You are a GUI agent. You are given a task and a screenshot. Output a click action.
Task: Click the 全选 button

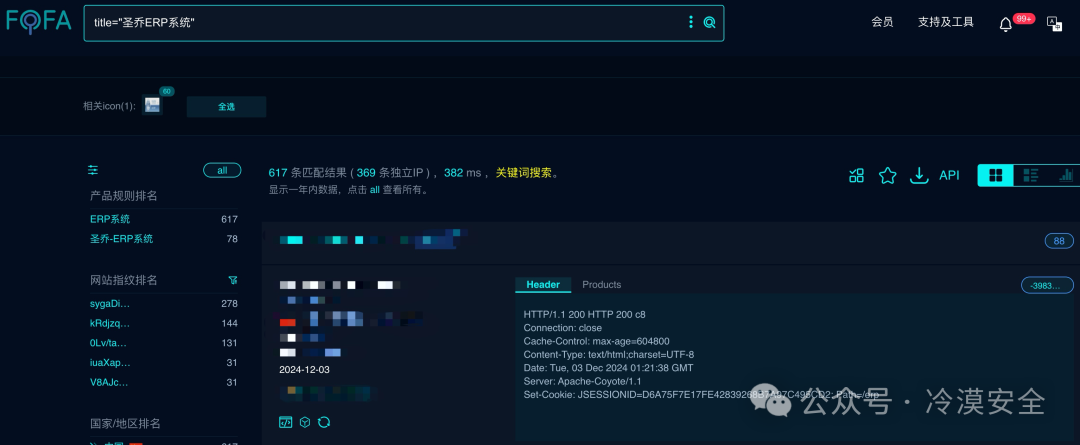coord(227,107)
